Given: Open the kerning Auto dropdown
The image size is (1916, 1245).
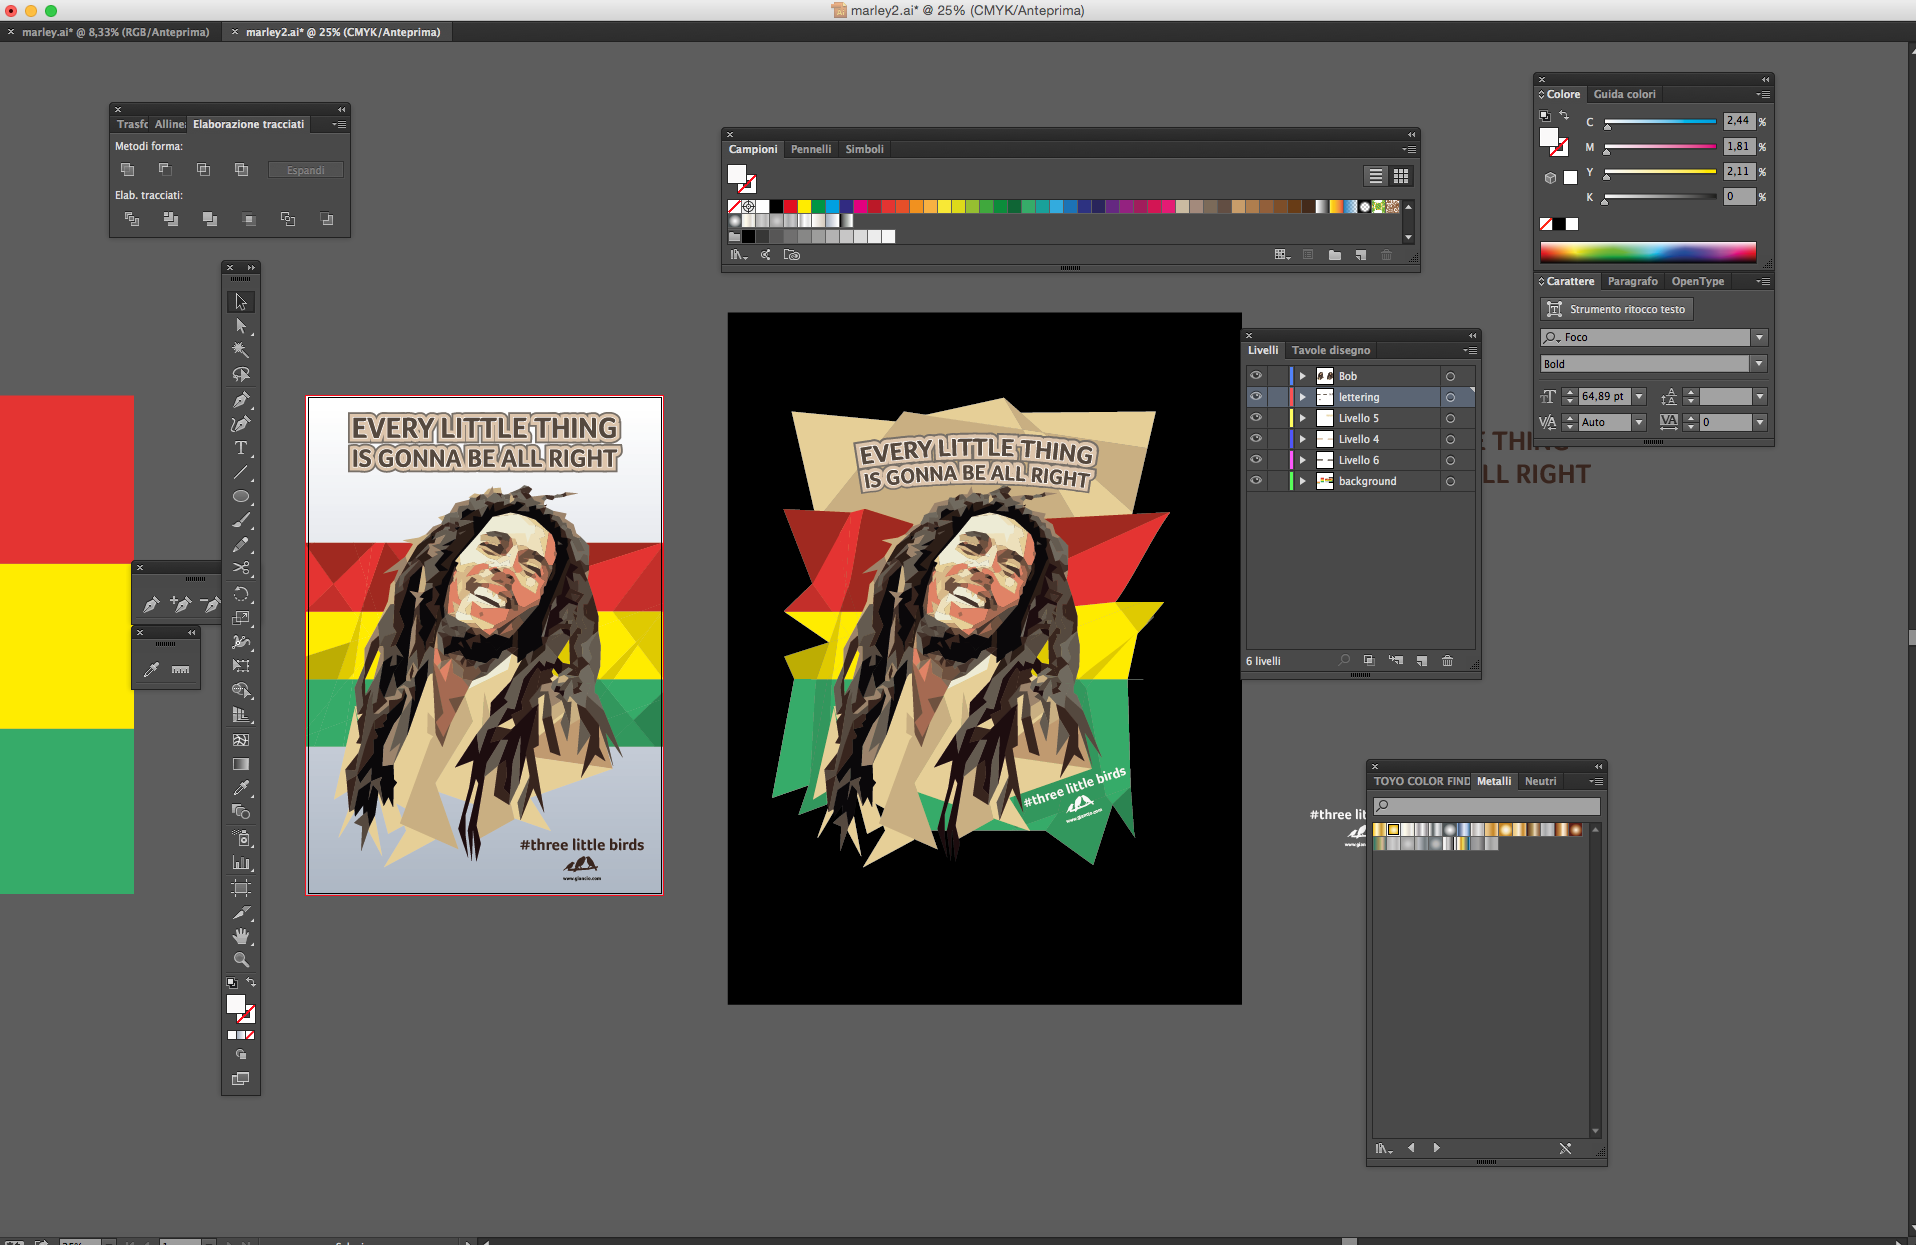Looking at the screenshot, I should 1639,423.
